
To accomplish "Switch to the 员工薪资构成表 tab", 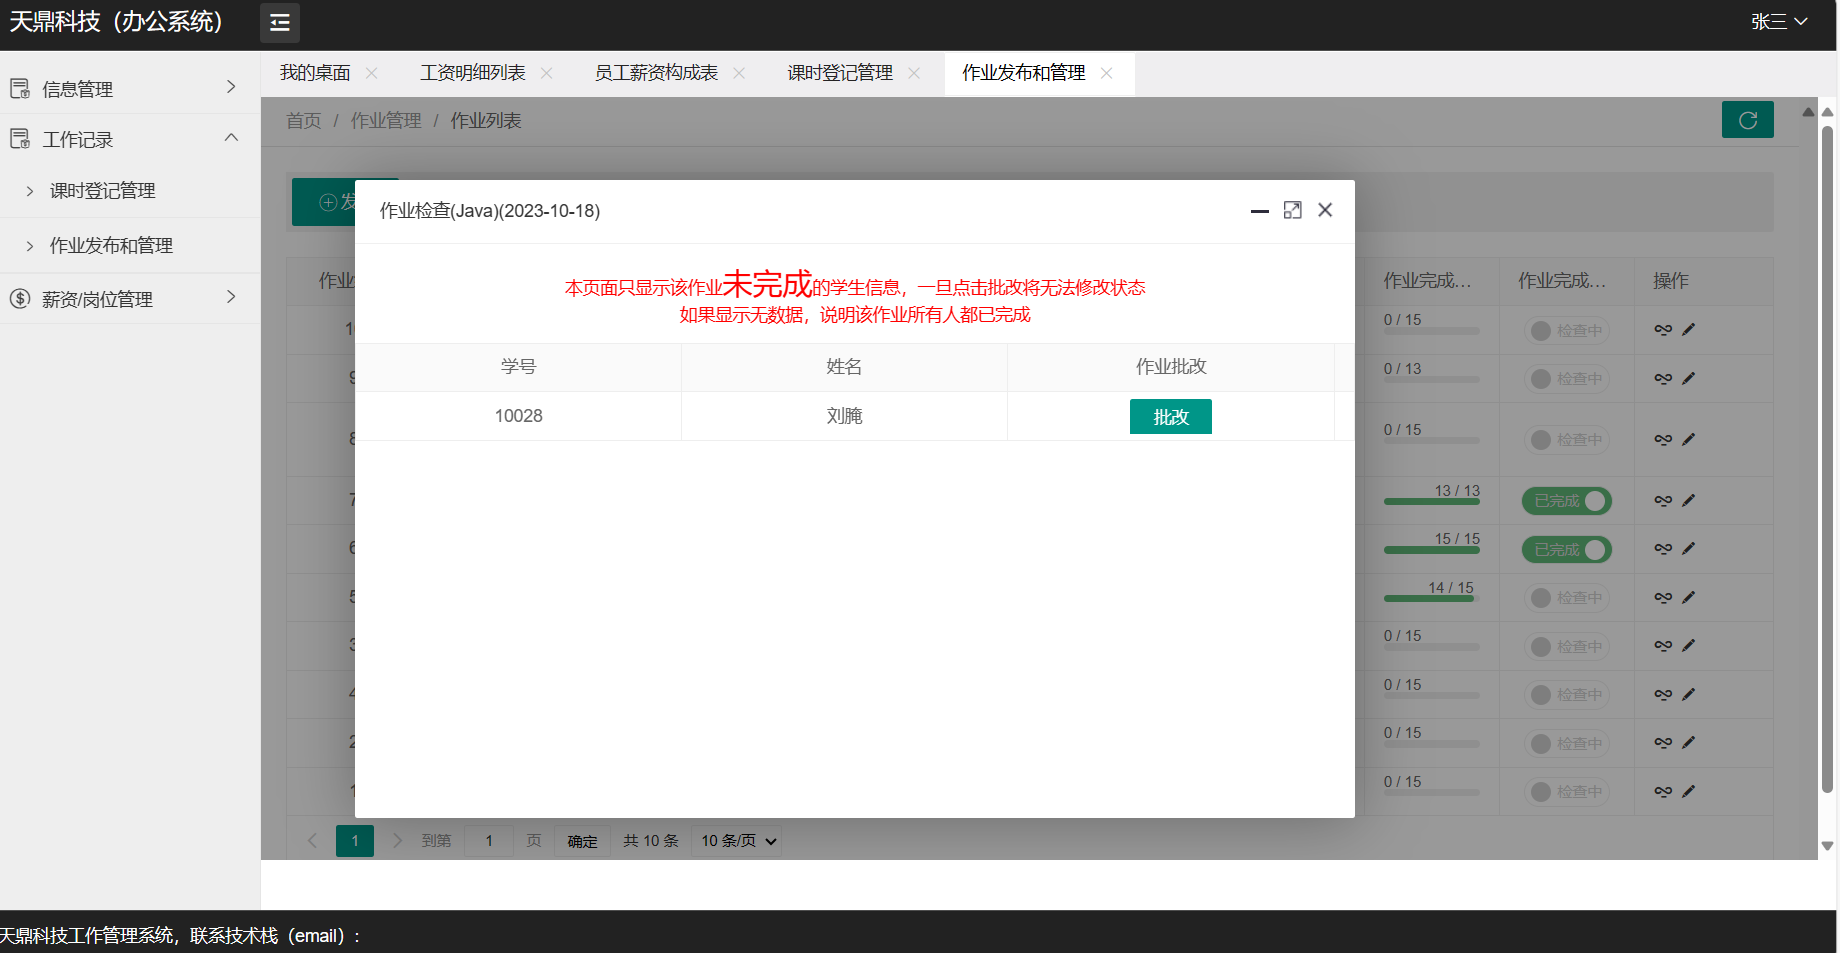I will tap(656, 73).
